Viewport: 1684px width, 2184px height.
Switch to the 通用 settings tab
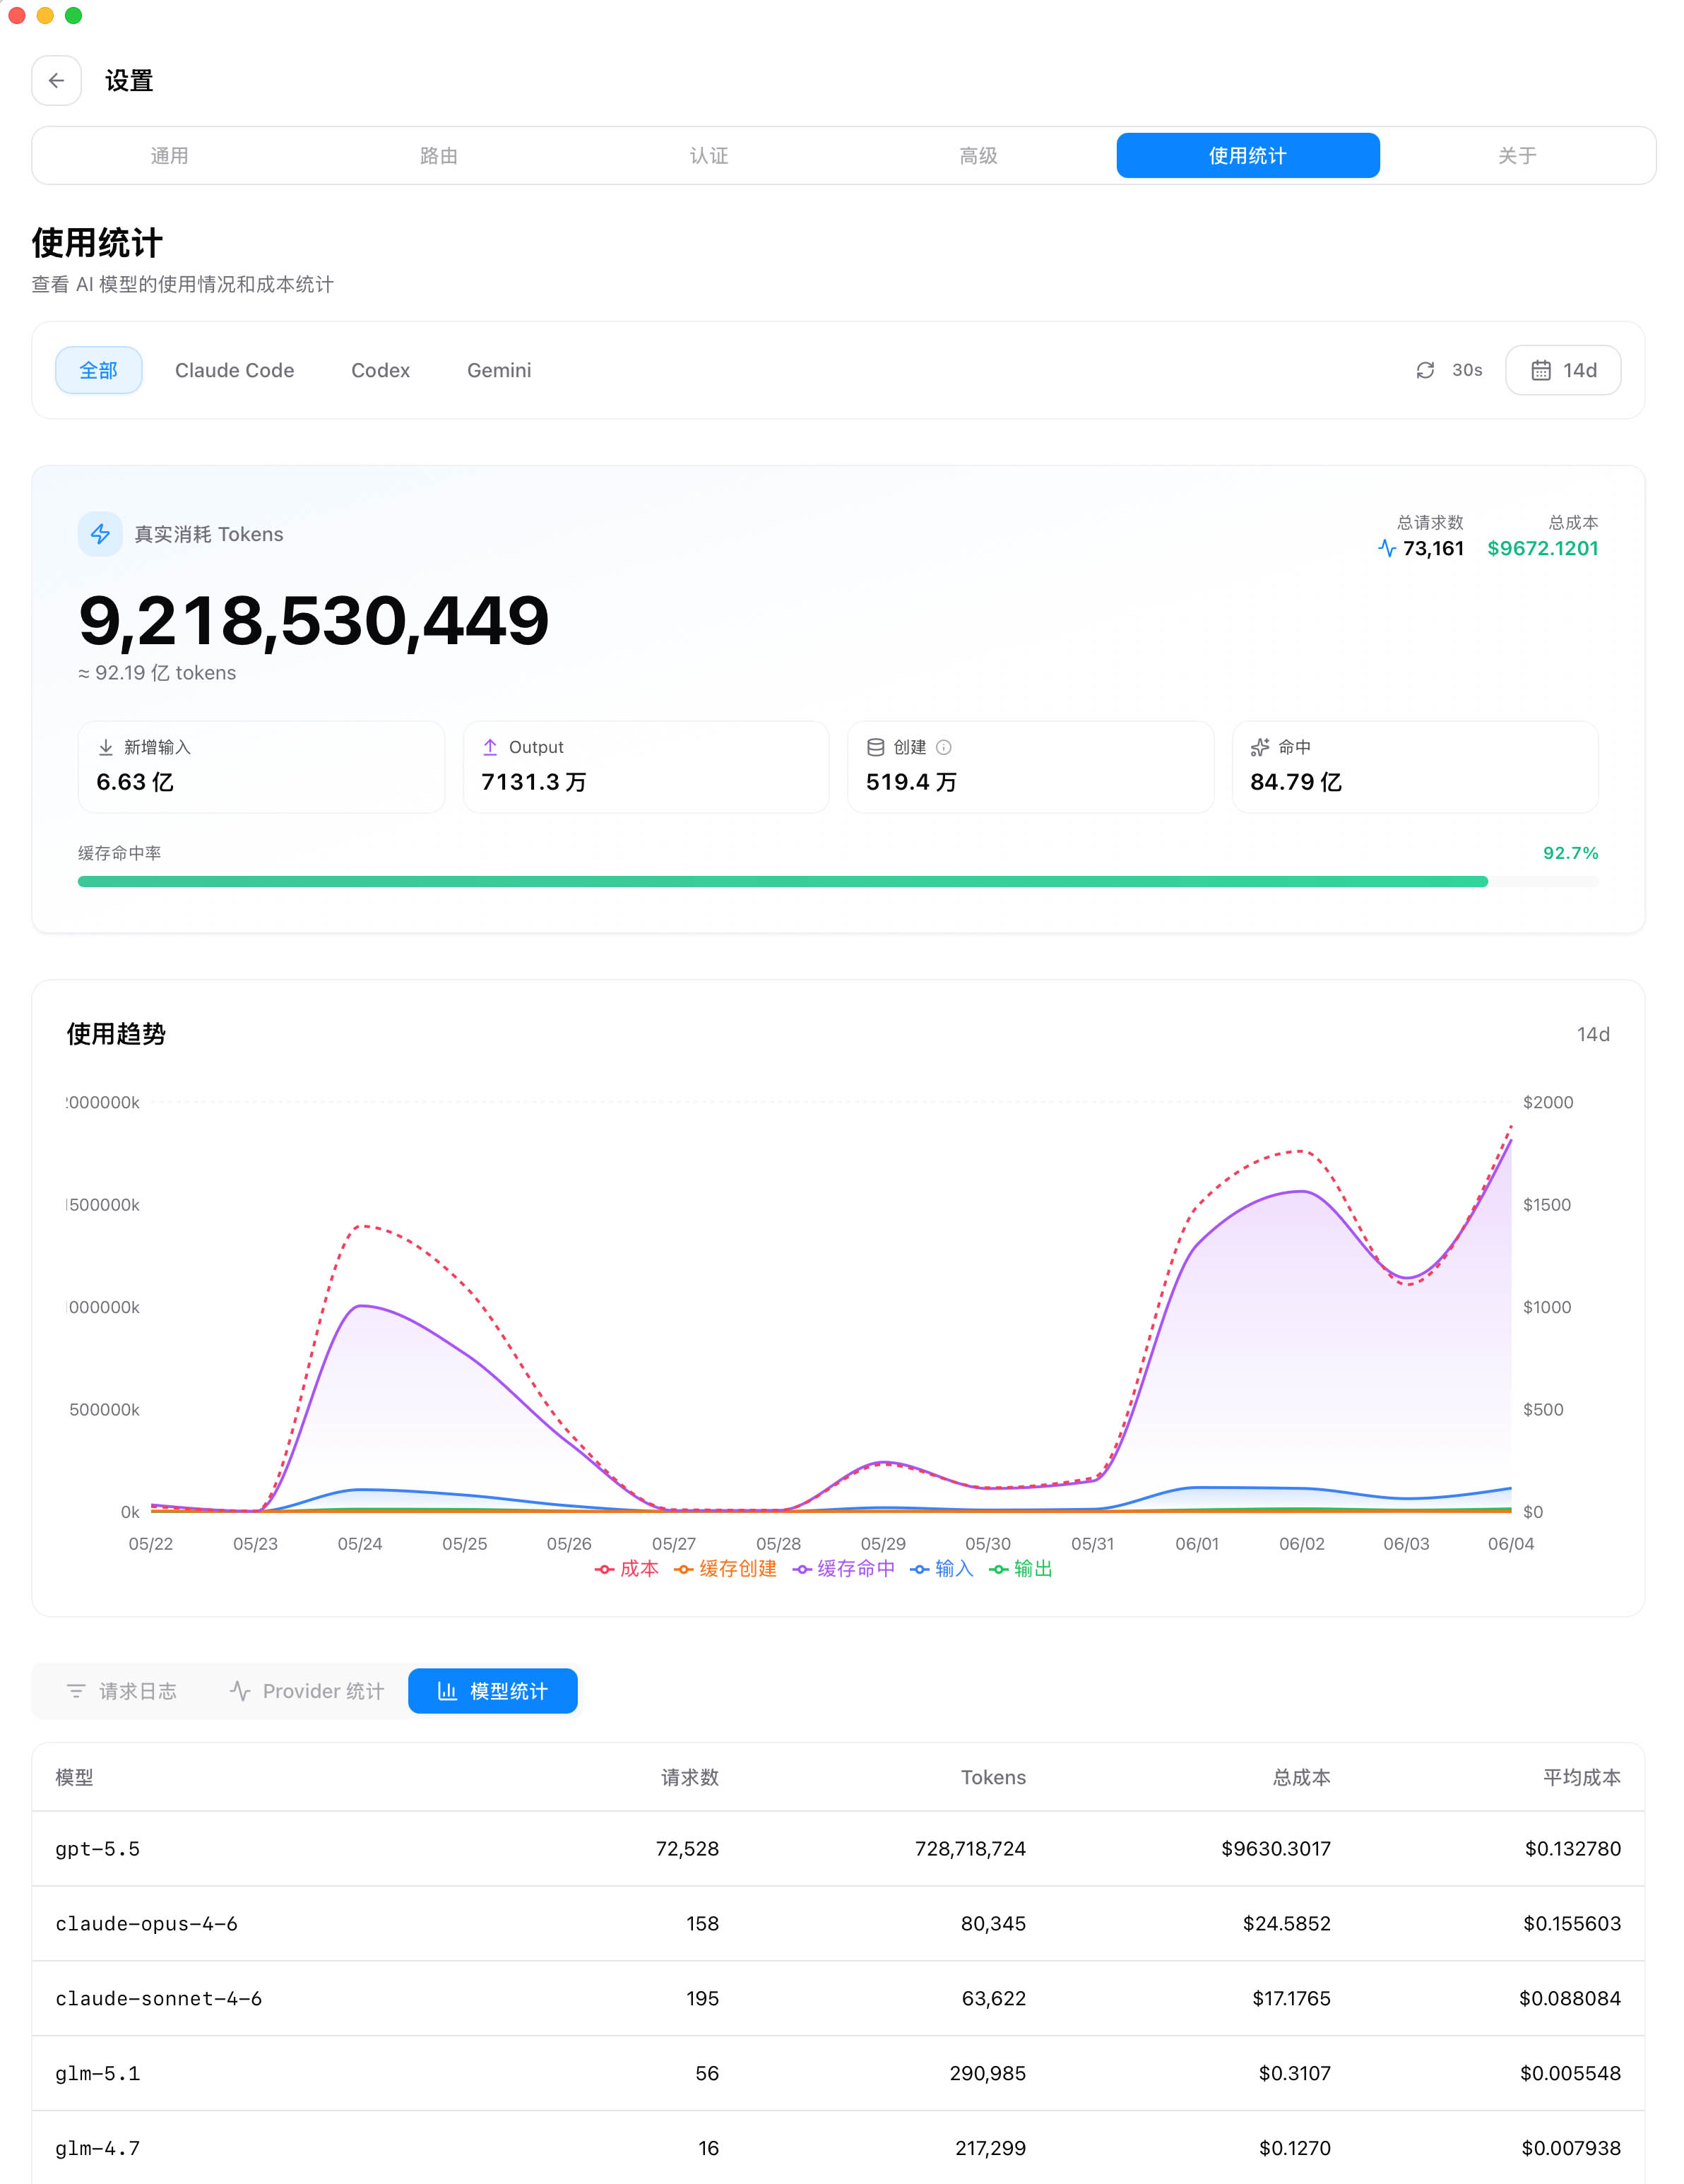click(x=169, y=155)
